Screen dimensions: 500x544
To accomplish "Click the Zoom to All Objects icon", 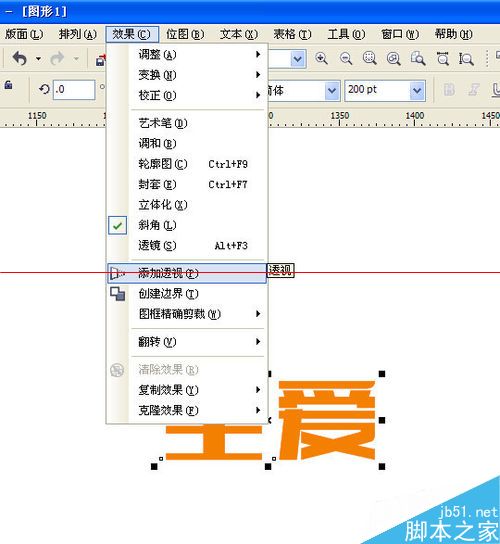I will [394, 58].
